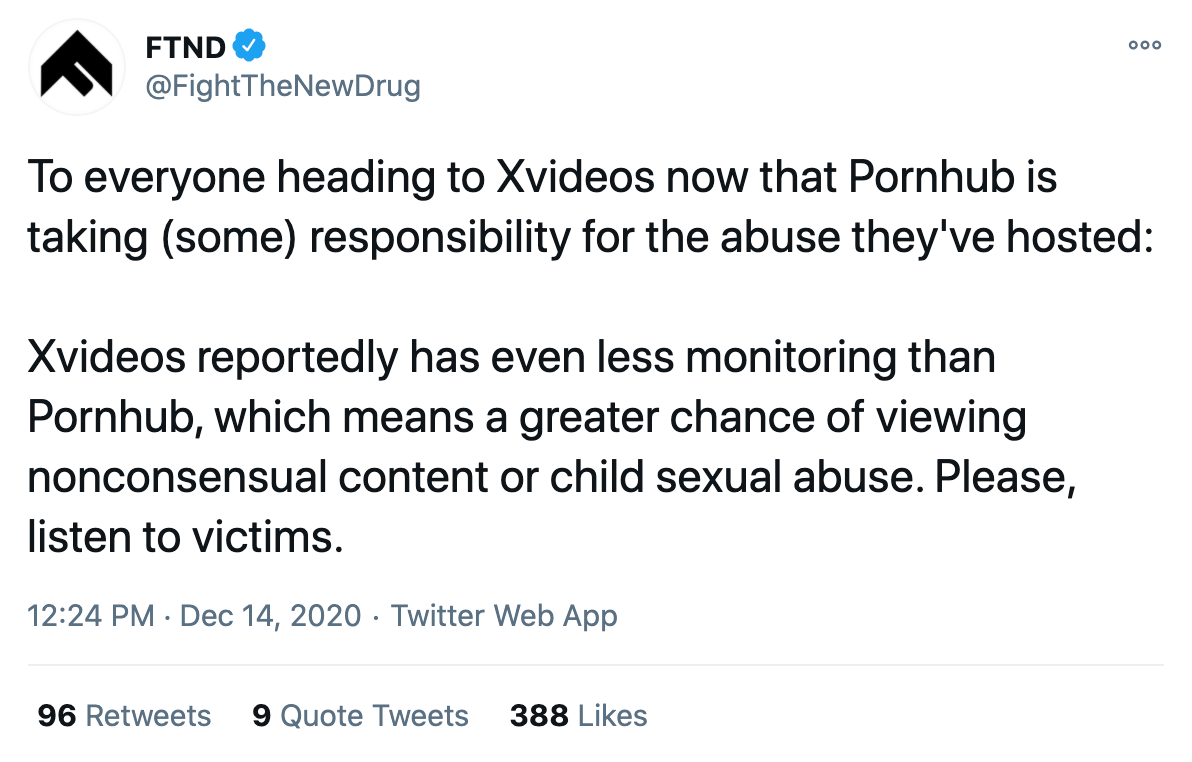Click the tweet's first paragraph text
Image resolution: width=1192 pixels, height=762 pixels.
coord(591,207)
